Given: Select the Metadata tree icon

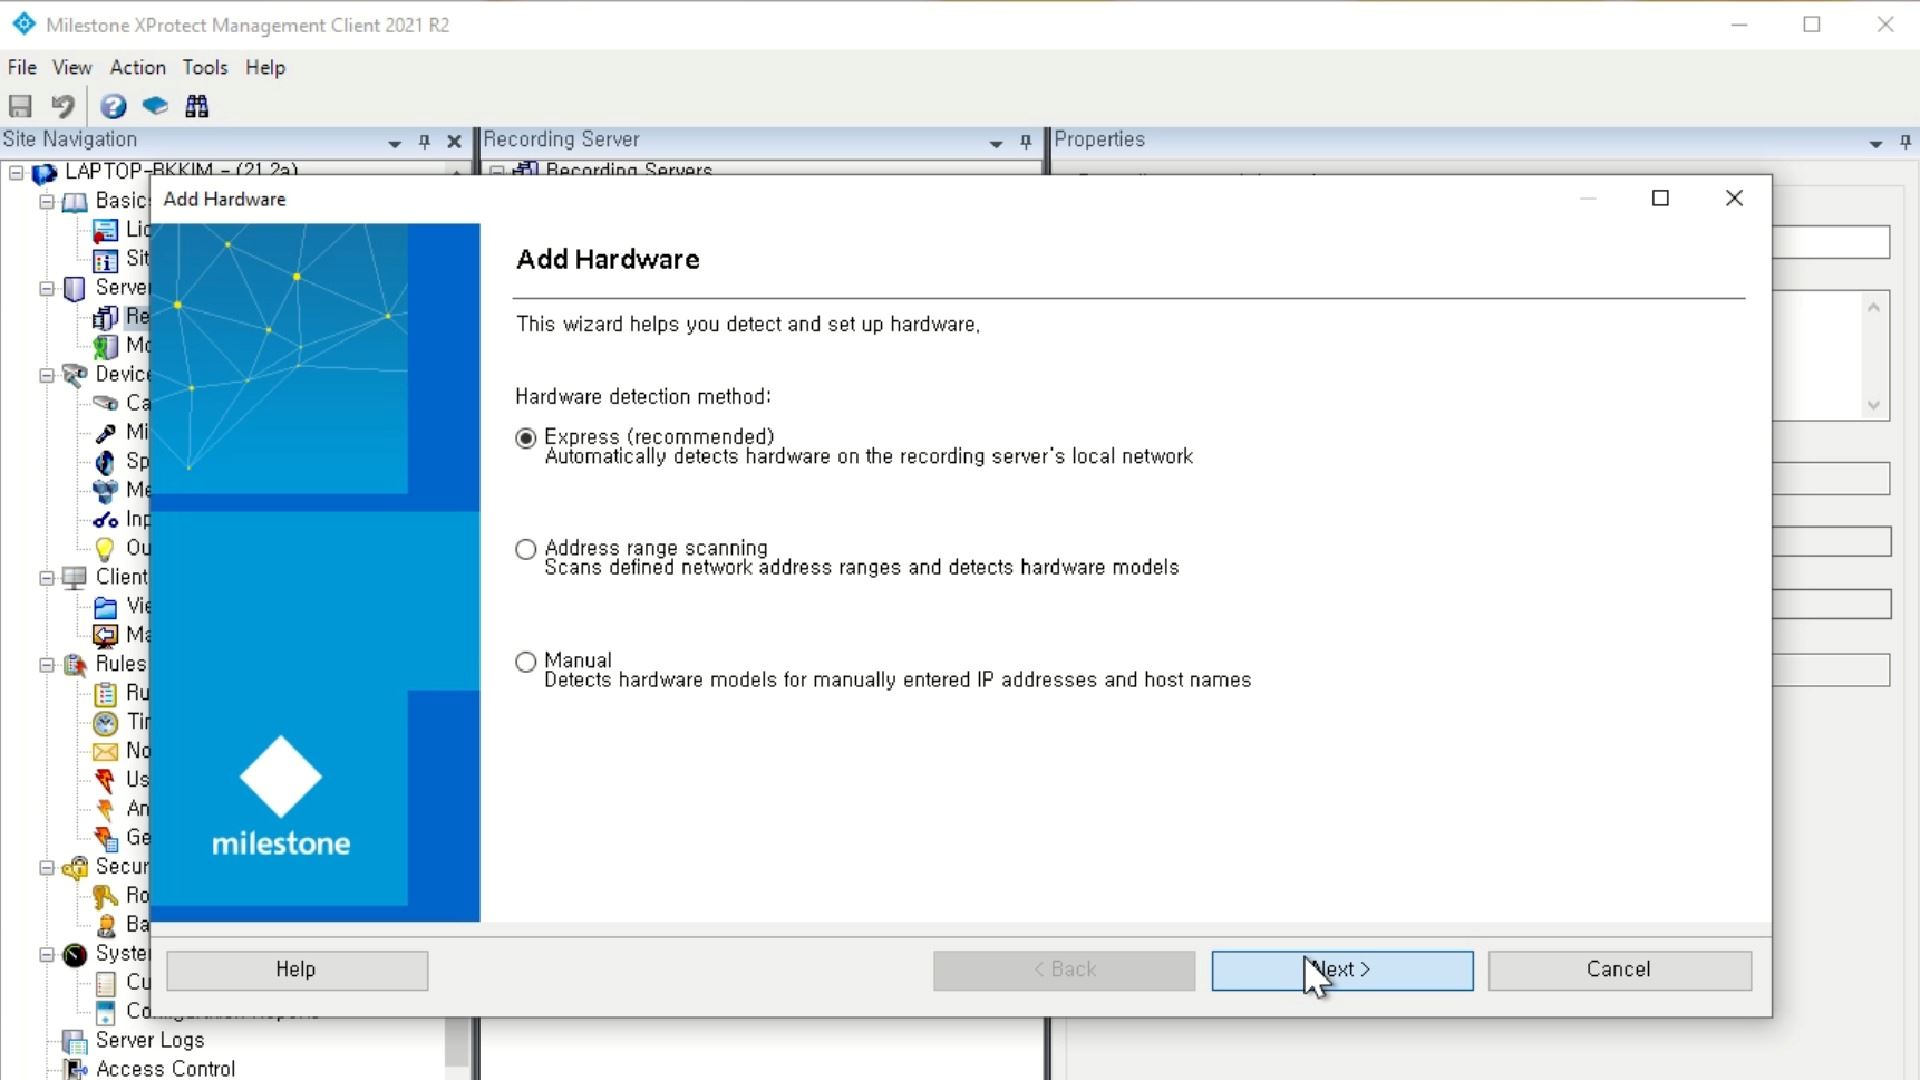Looking at the screenshot, I should tap(105, 491).
